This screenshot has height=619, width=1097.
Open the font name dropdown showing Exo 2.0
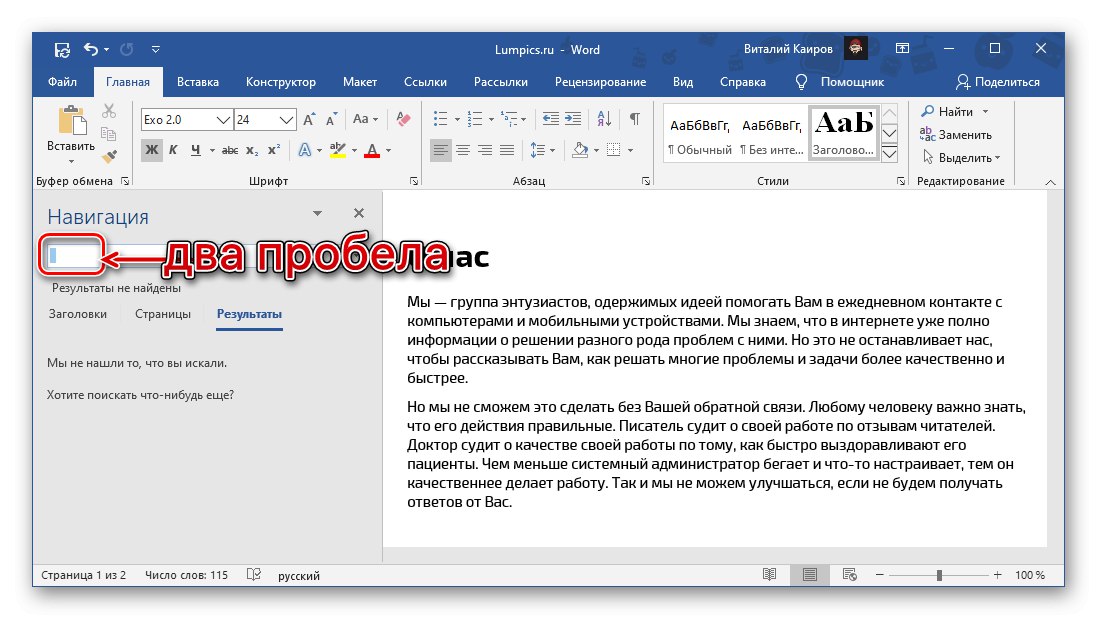click(x=224, y=120)
